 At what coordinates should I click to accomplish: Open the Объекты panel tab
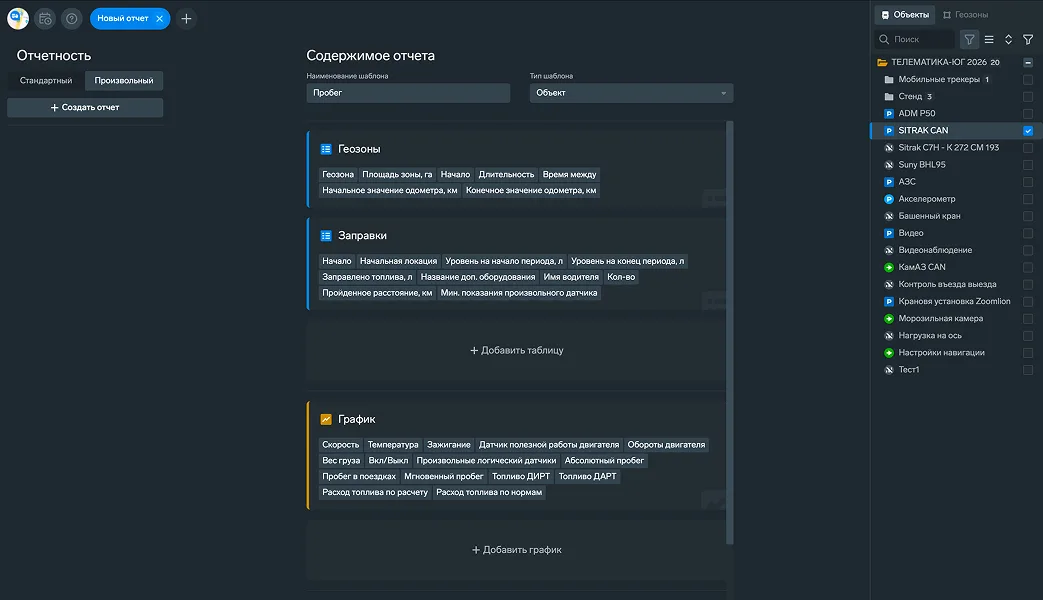pyautogui.click(x=905, y=15)
